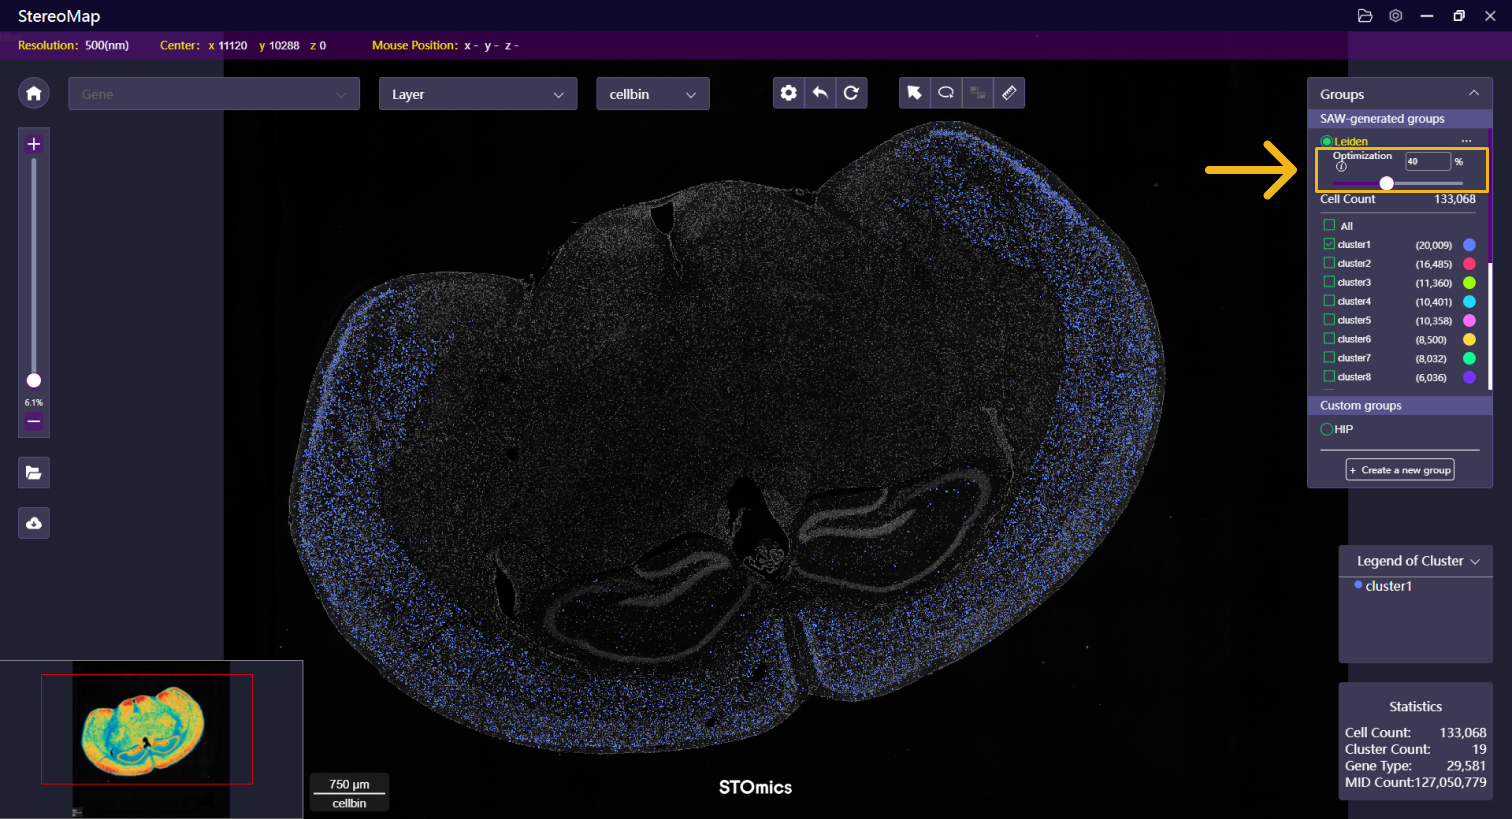Open Leiden group more options menu
Viewport: 1512px width, 819px height.
coord(1466,141)
